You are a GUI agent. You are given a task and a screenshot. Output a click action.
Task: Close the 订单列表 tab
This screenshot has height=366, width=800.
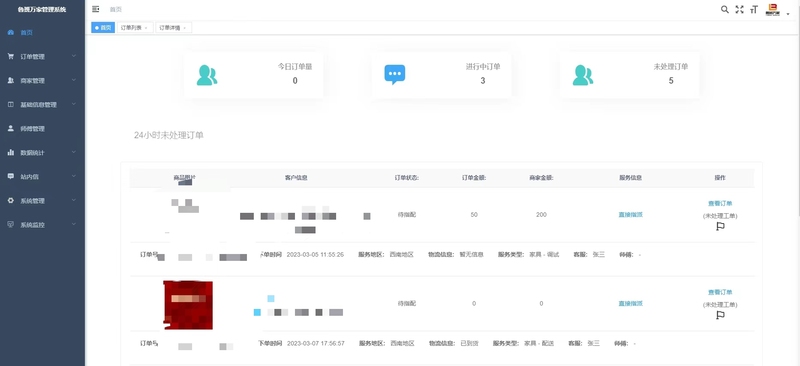point(146,28)
